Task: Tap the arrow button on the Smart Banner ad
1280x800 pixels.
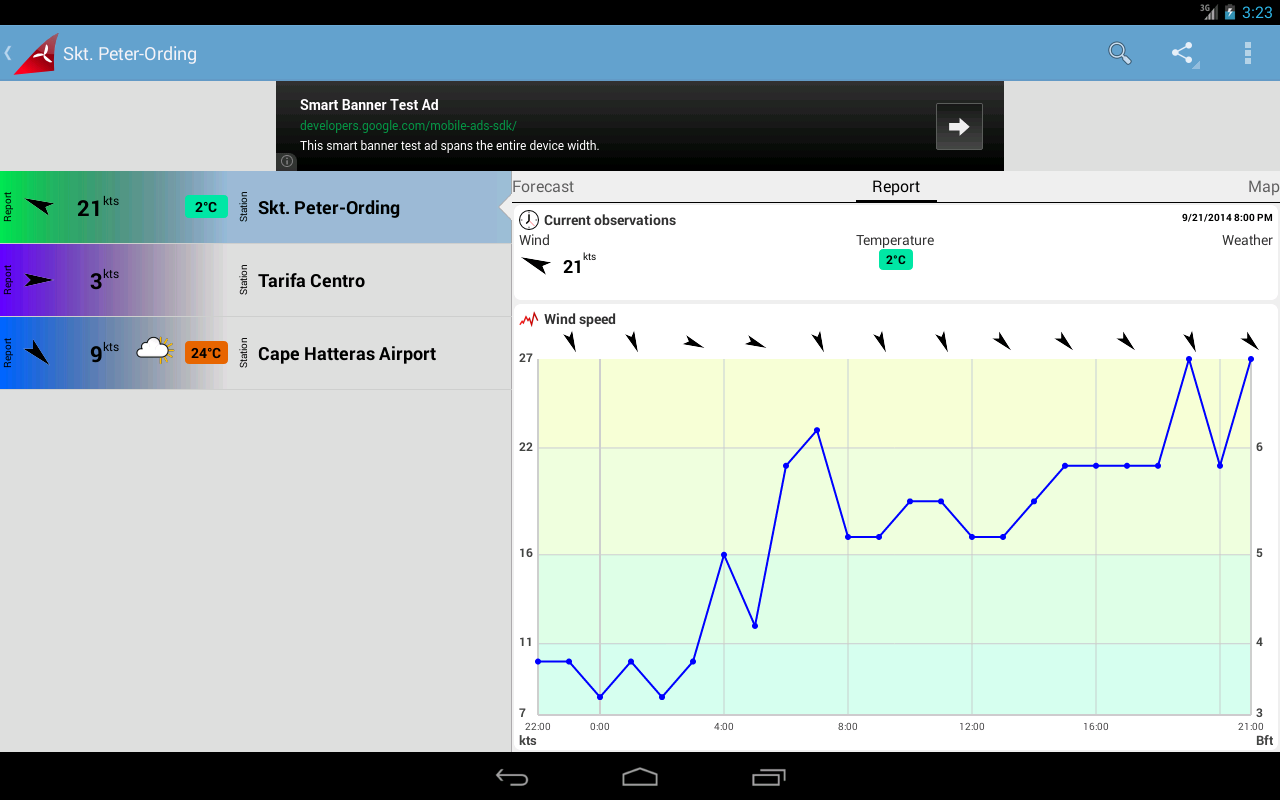Action: 958,126
